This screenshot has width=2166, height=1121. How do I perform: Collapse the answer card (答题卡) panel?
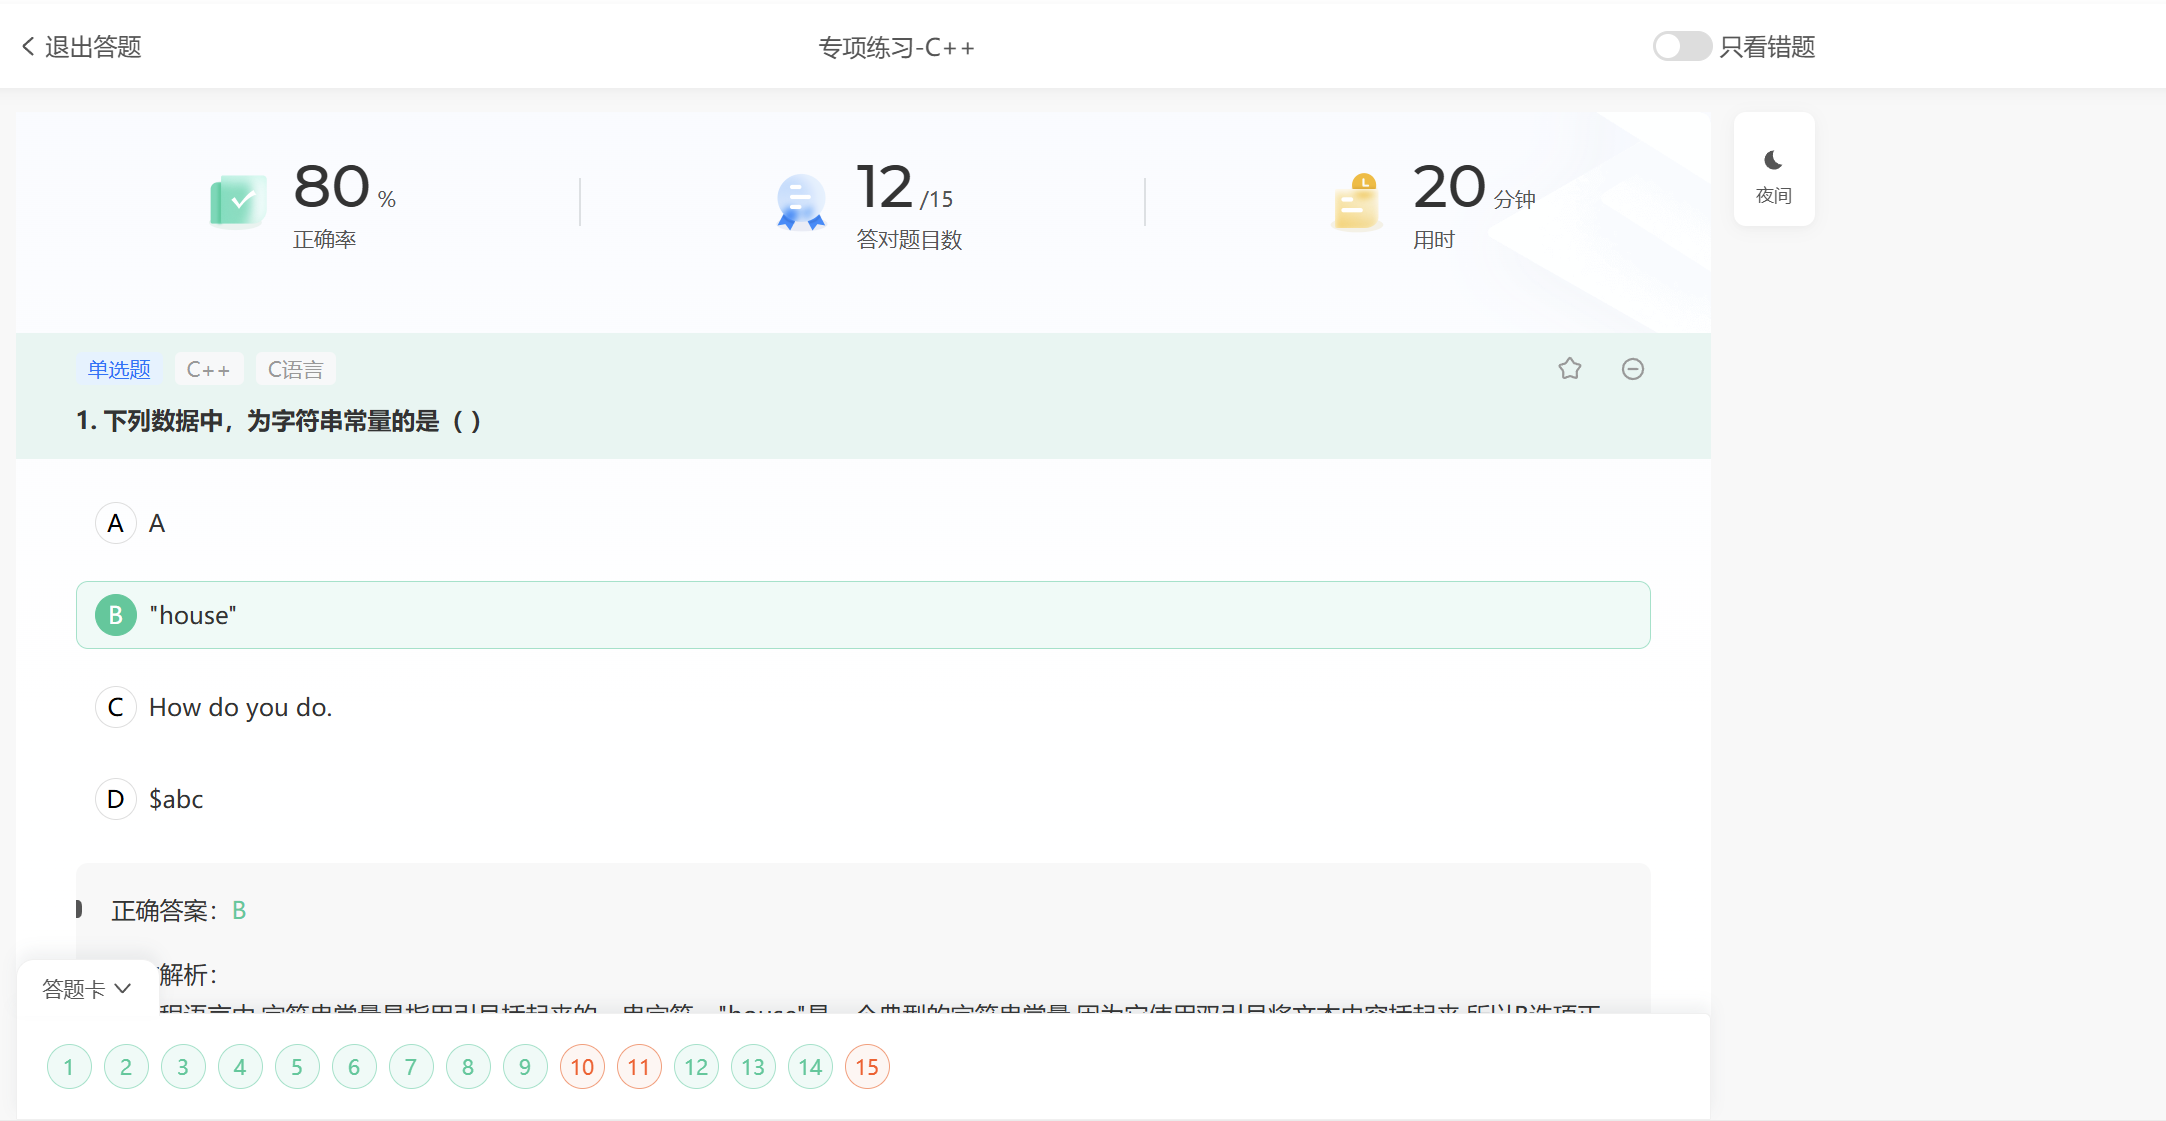pos(86,988)
